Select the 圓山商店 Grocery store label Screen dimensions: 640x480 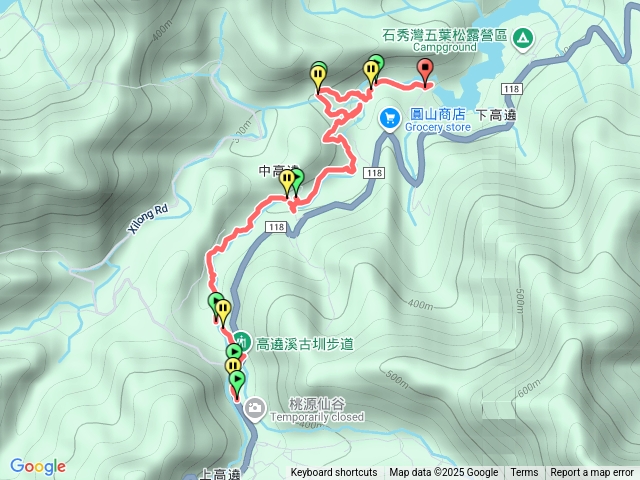click(438, 120)
